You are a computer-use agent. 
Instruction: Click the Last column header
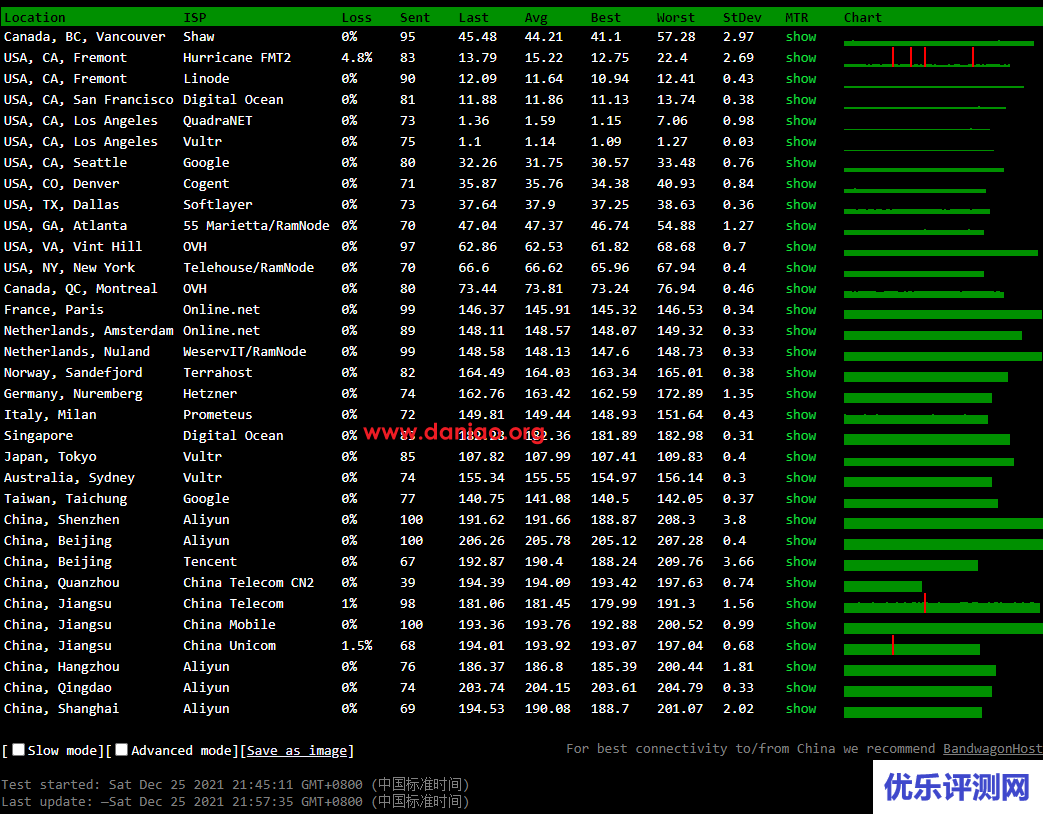(474, 17)
